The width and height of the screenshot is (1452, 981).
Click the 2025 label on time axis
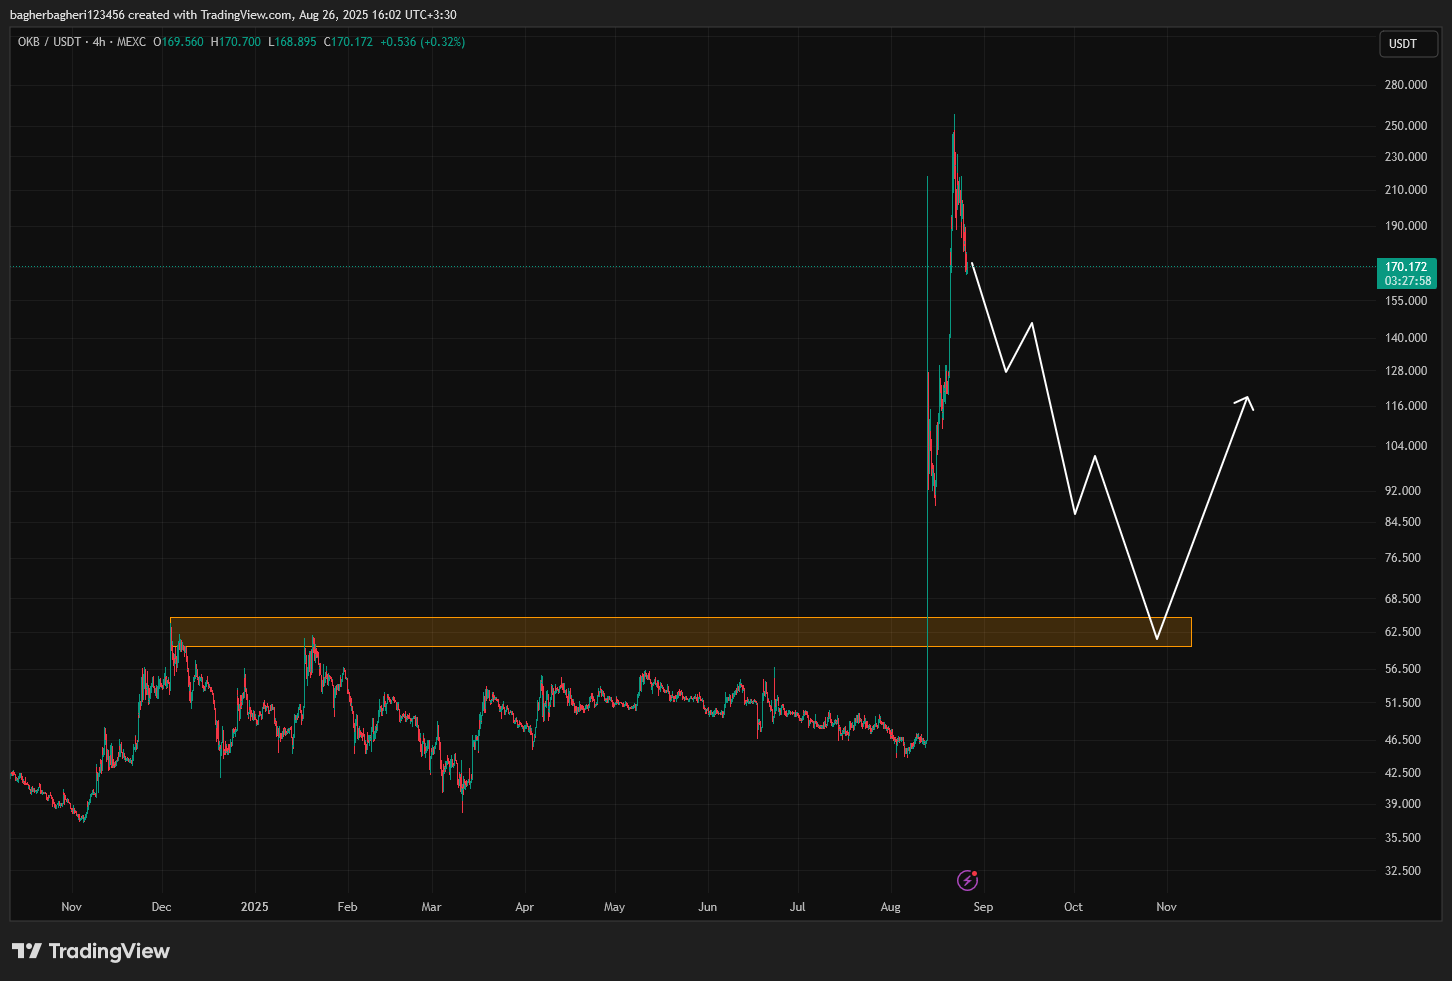(x=255, y=907)
